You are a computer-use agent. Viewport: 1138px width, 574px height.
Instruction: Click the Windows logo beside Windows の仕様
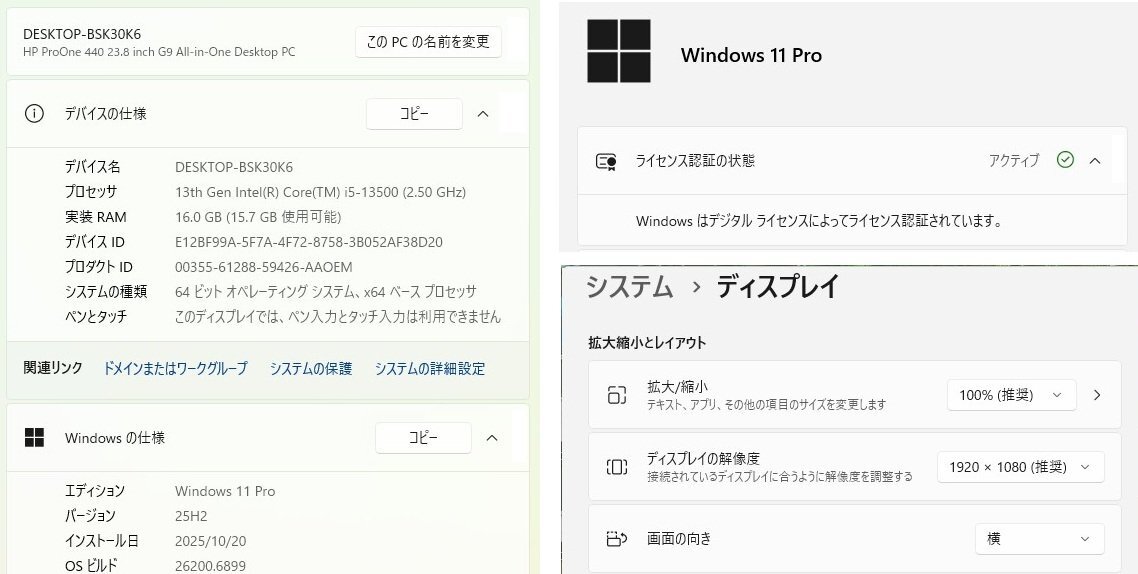[34, 438]
